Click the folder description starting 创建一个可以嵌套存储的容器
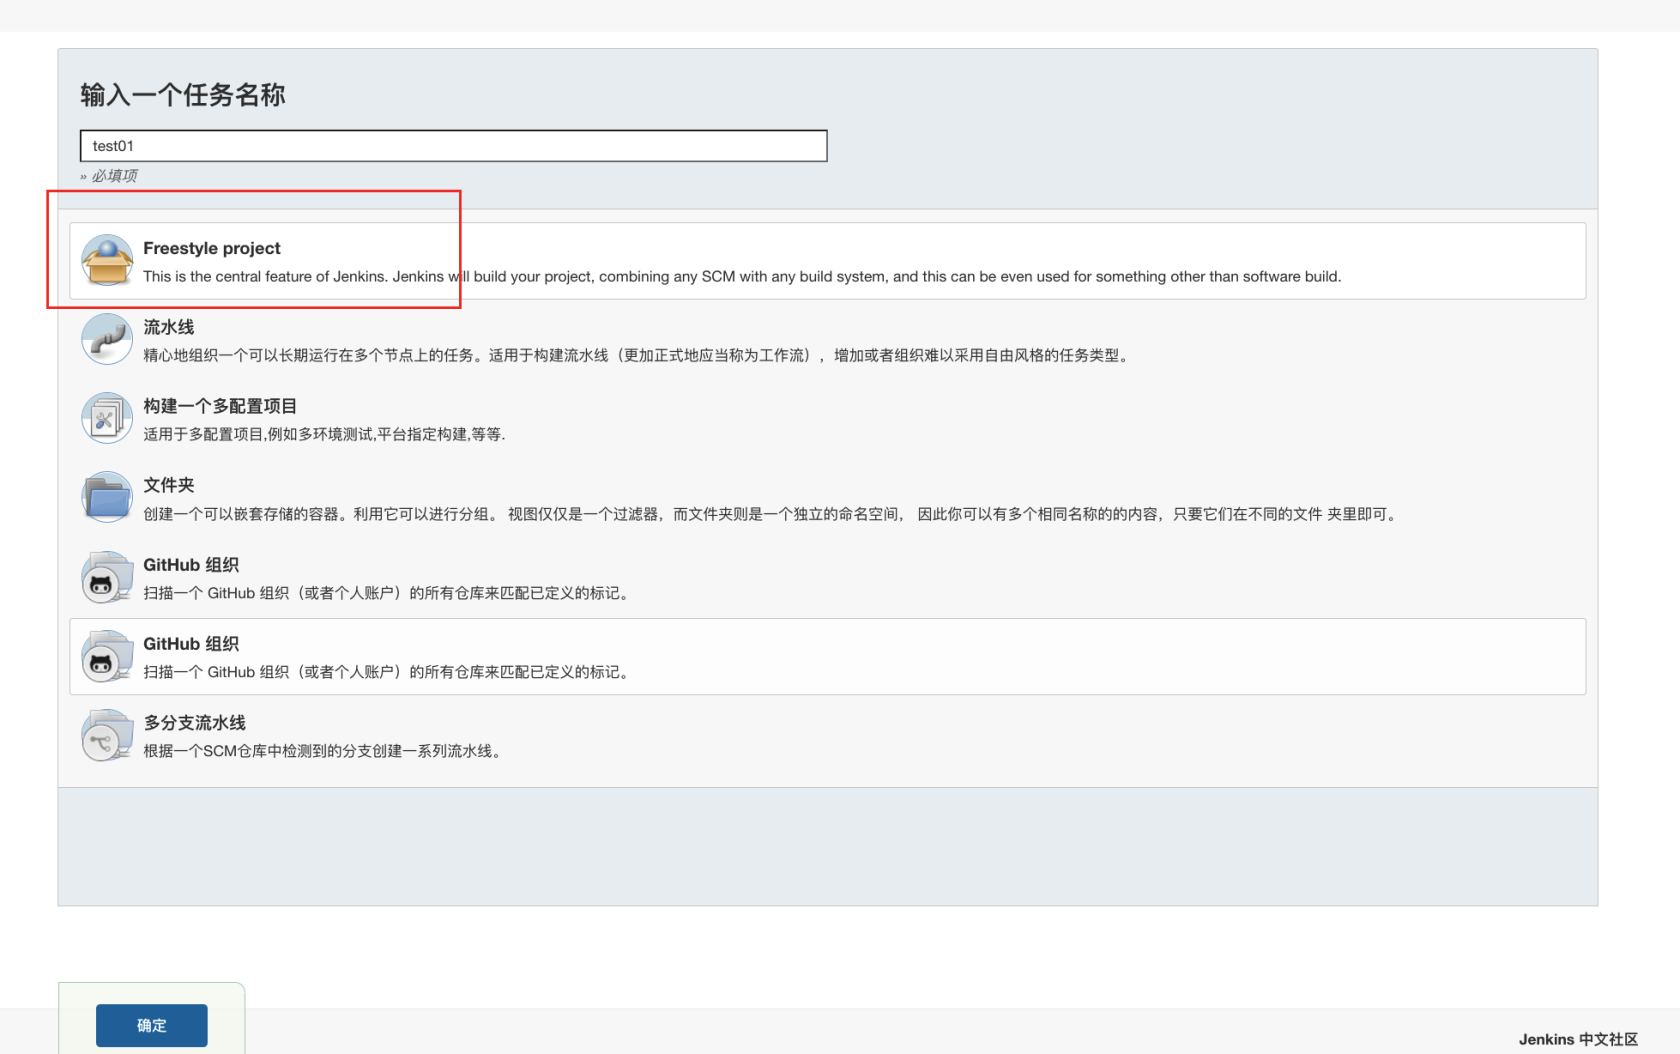This screenshot has width=1680, height=1054. [771, 514]
